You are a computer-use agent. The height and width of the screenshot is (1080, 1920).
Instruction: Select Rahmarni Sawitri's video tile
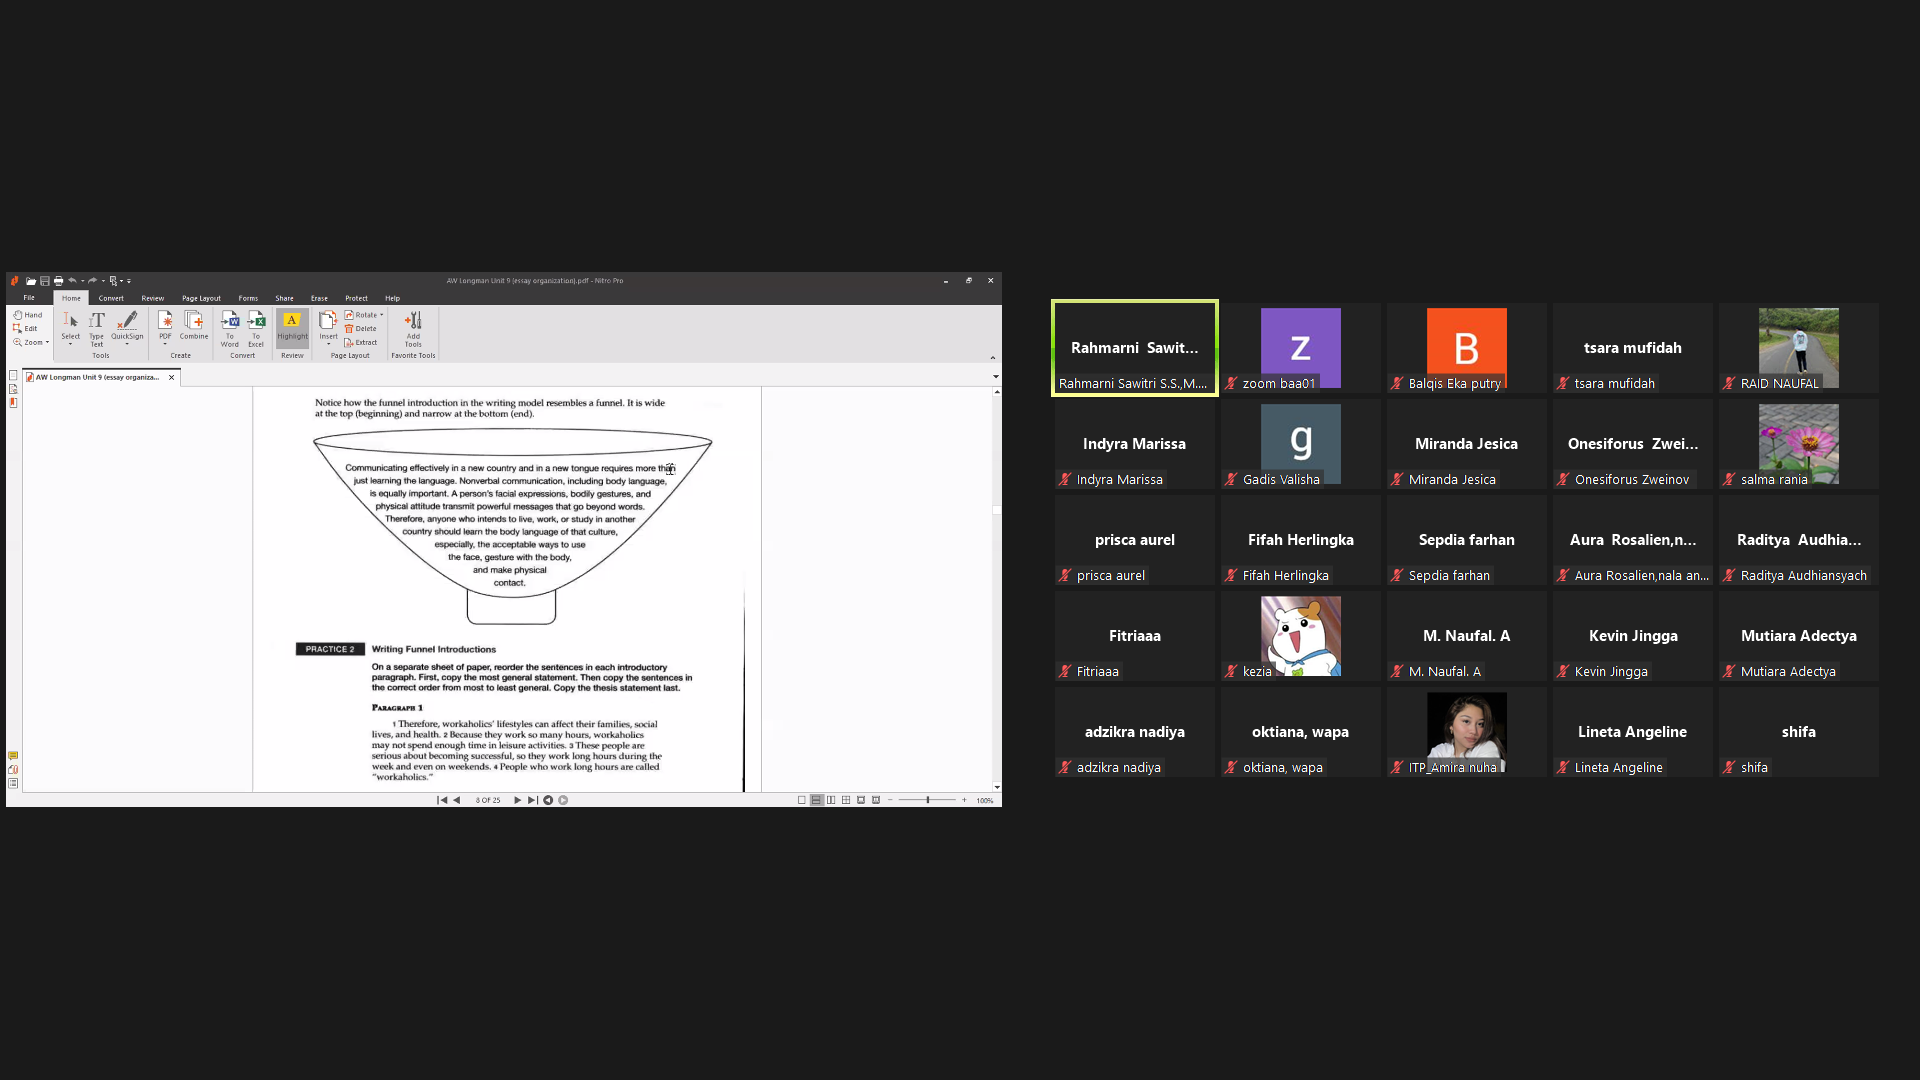pos(1135,348)
